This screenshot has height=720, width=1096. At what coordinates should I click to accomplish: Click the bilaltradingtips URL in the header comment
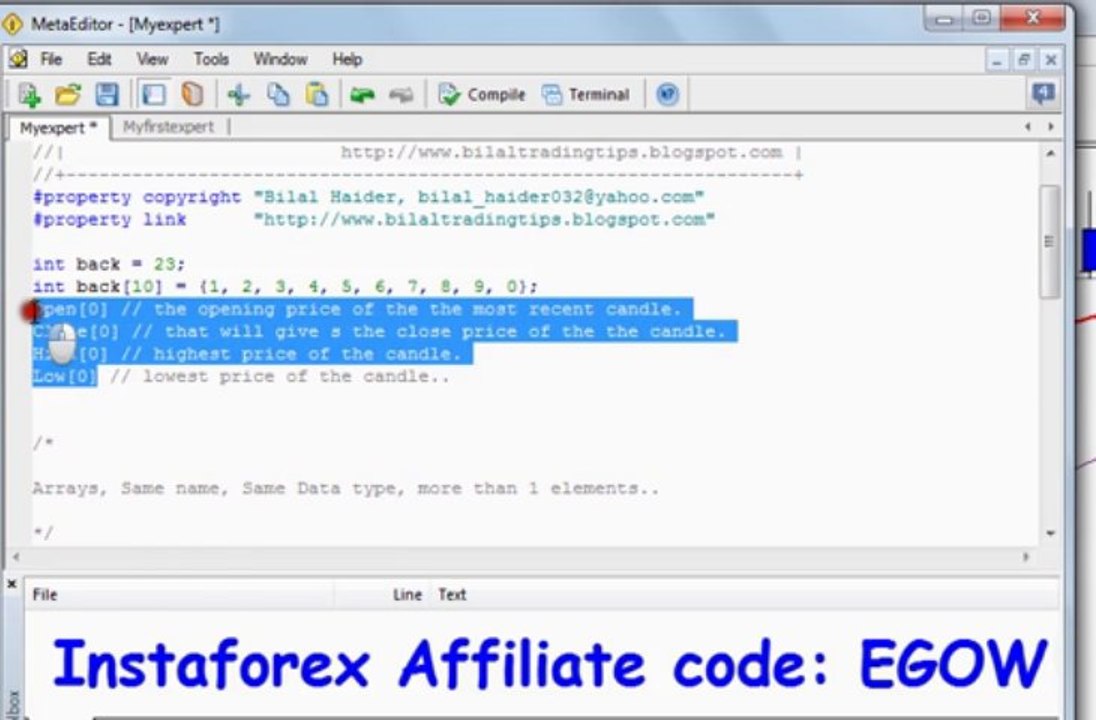[561, 152]
